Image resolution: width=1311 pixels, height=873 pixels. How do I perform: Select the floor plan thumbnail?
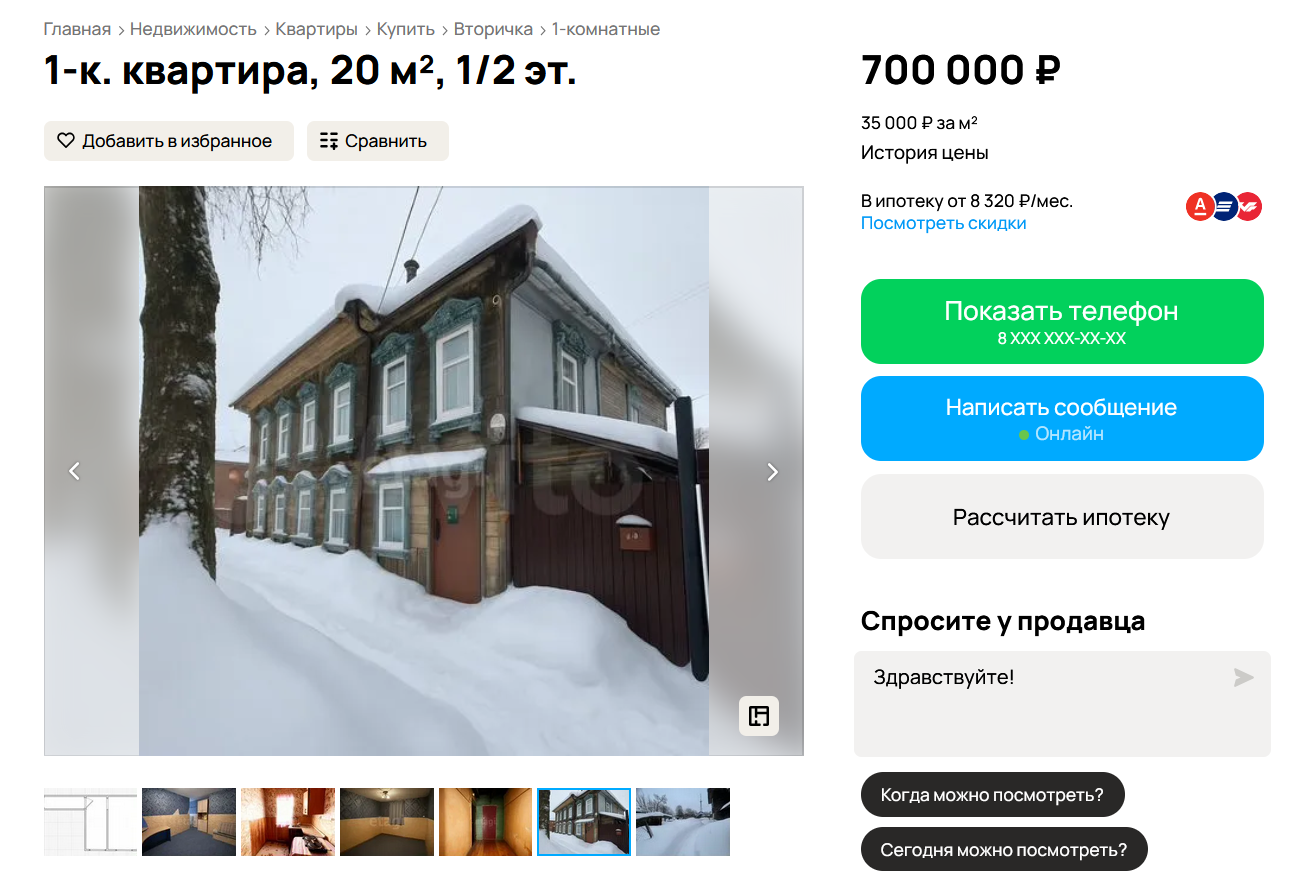point(91,822)
